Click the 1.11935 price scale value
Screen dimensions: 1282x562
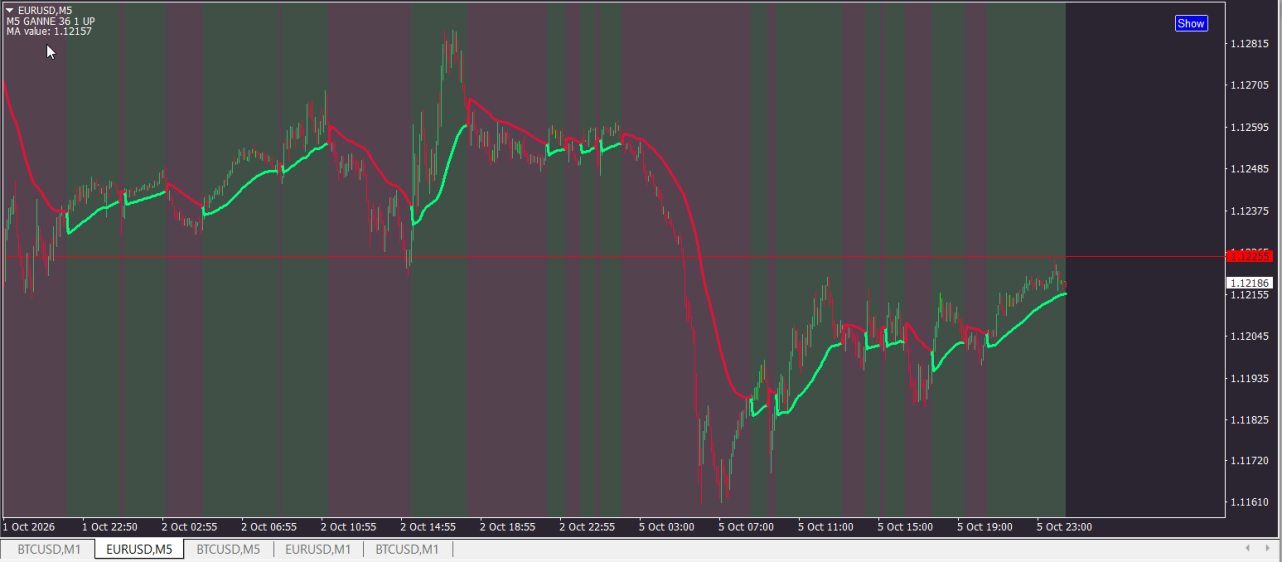[1249, 378]
